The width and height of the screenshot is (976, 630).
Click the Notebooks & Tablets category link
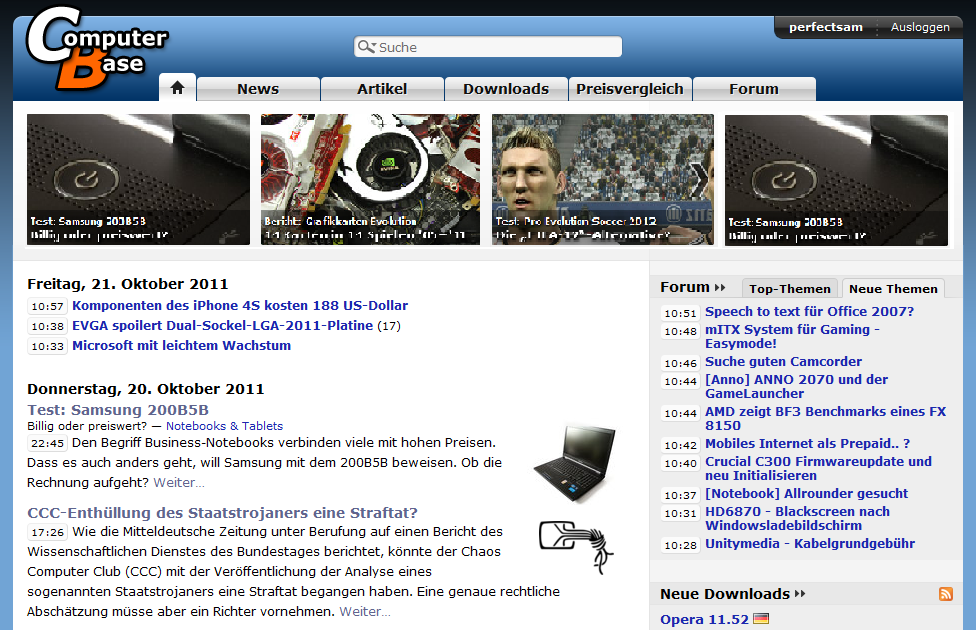(x=224, y=426)
